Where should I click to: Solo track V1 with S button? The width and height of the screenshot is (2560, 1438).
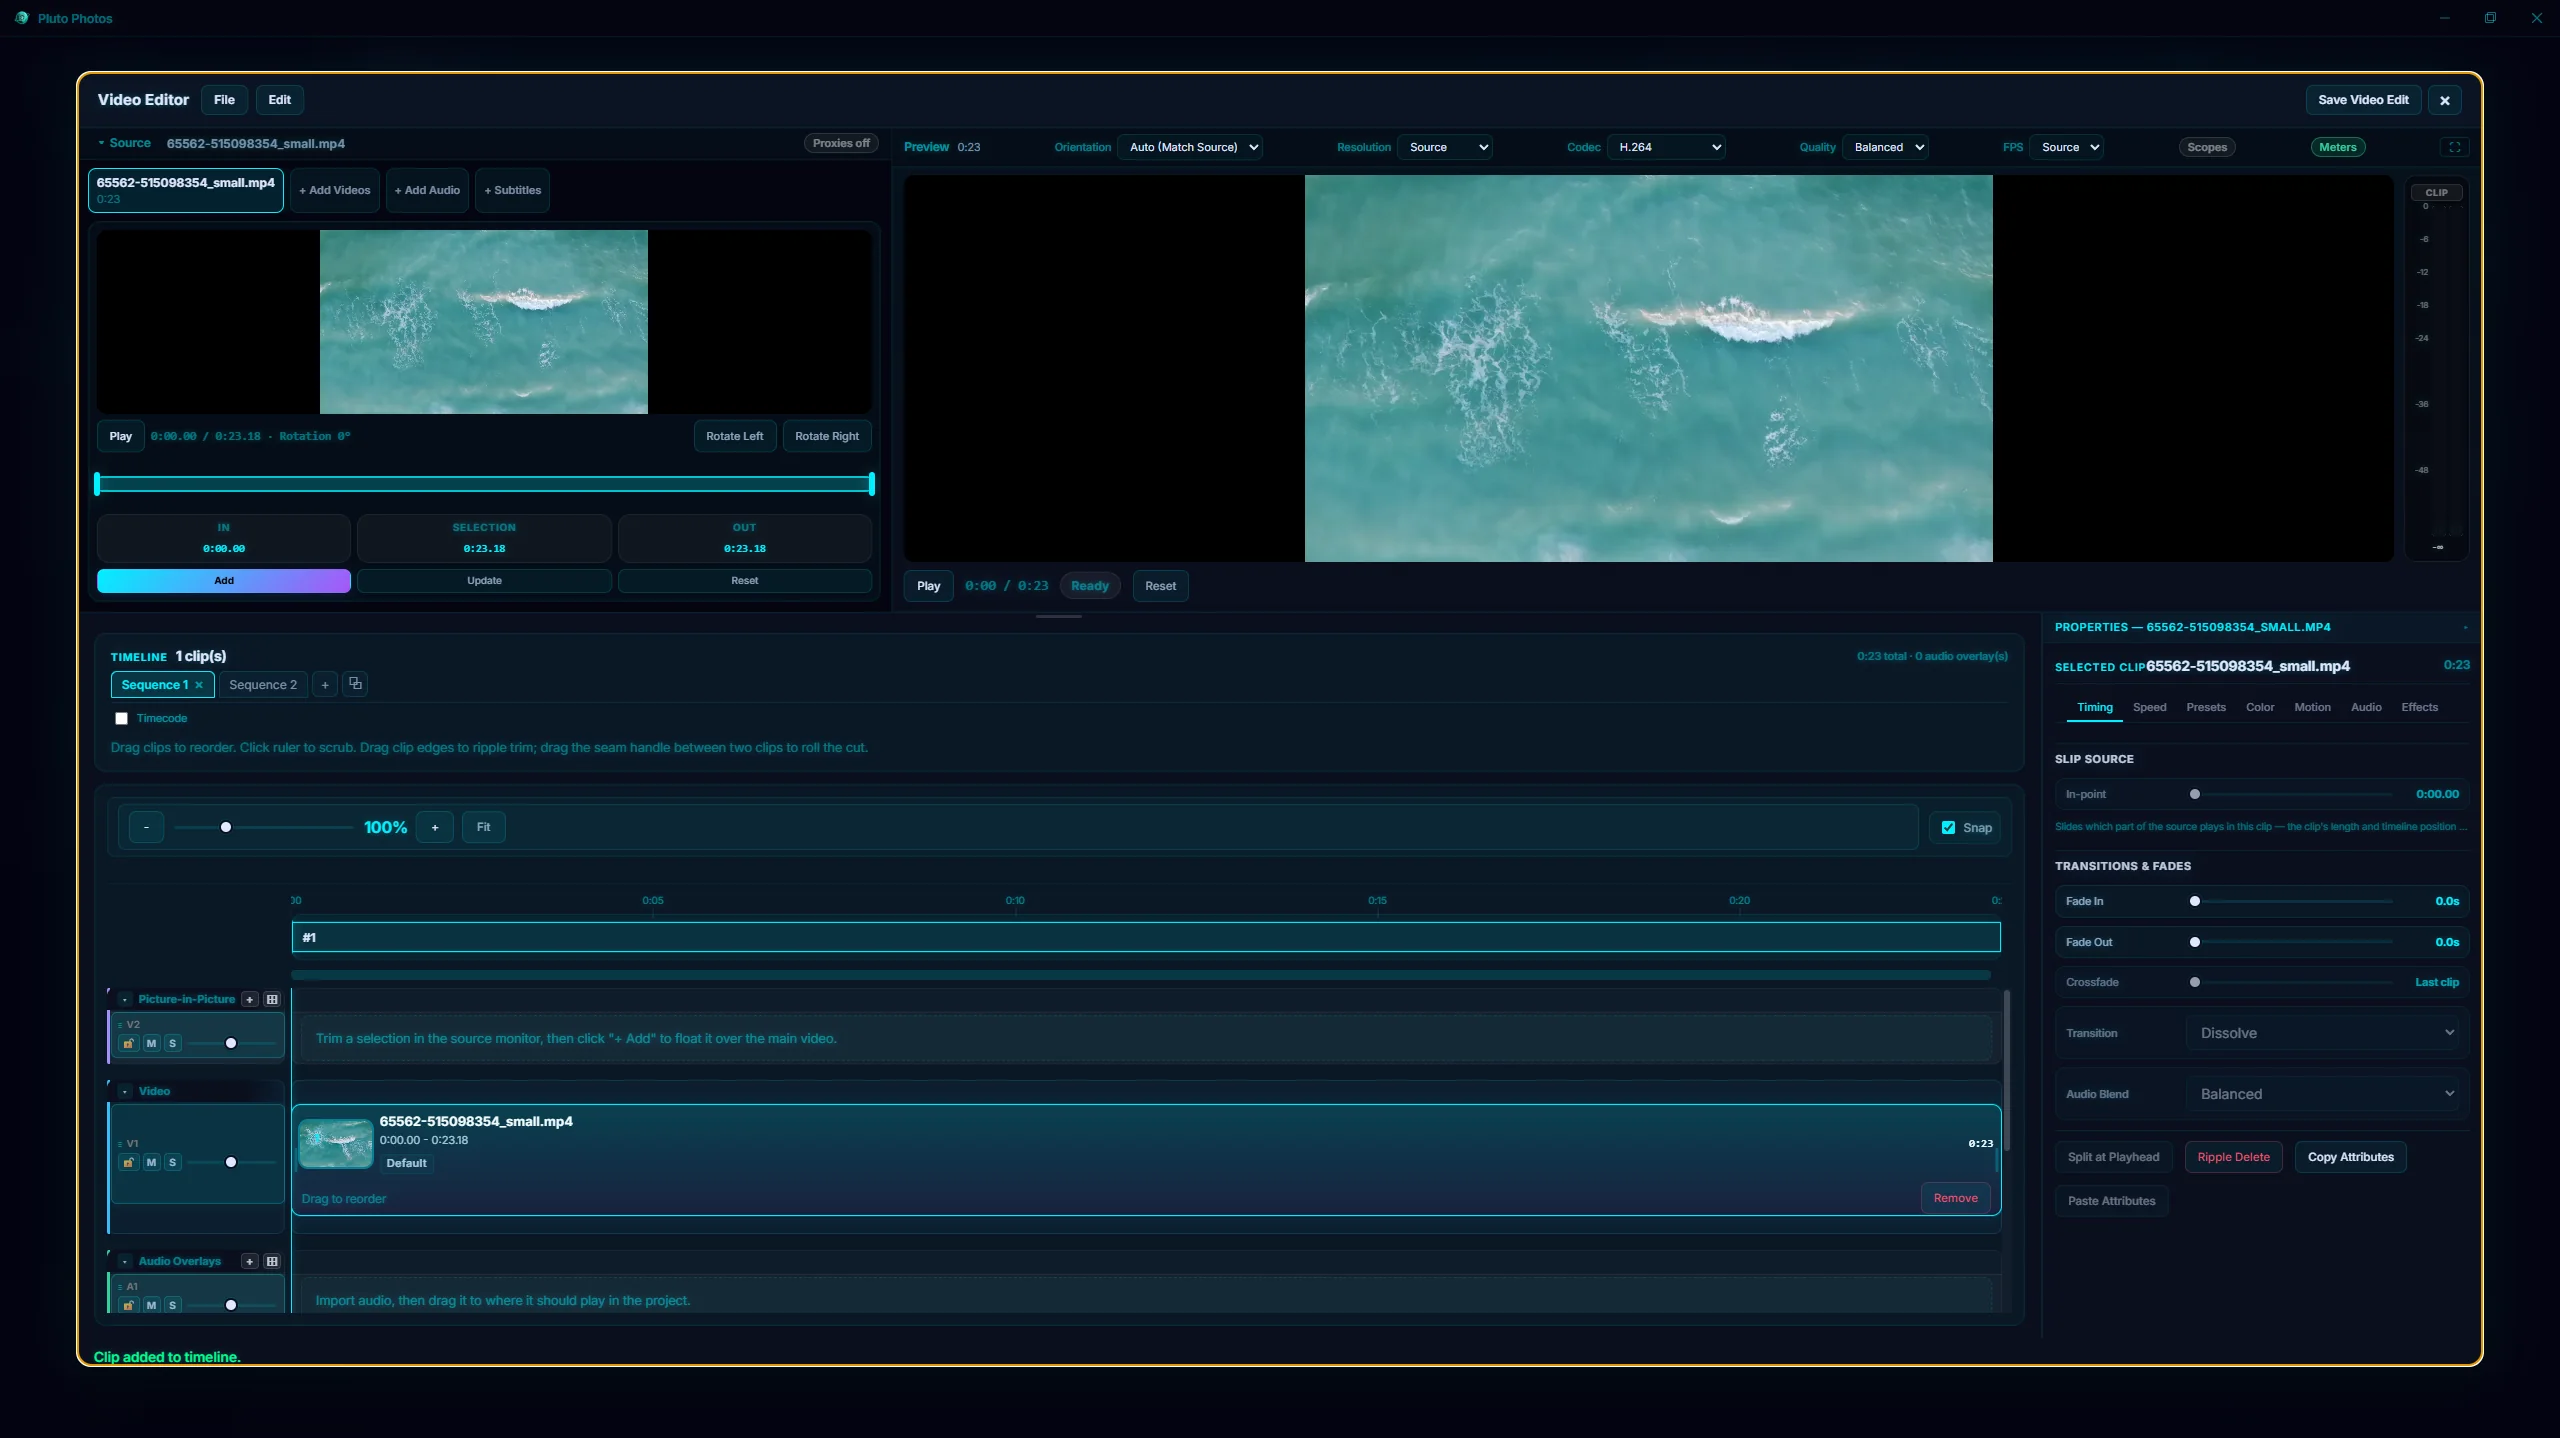173,1162
